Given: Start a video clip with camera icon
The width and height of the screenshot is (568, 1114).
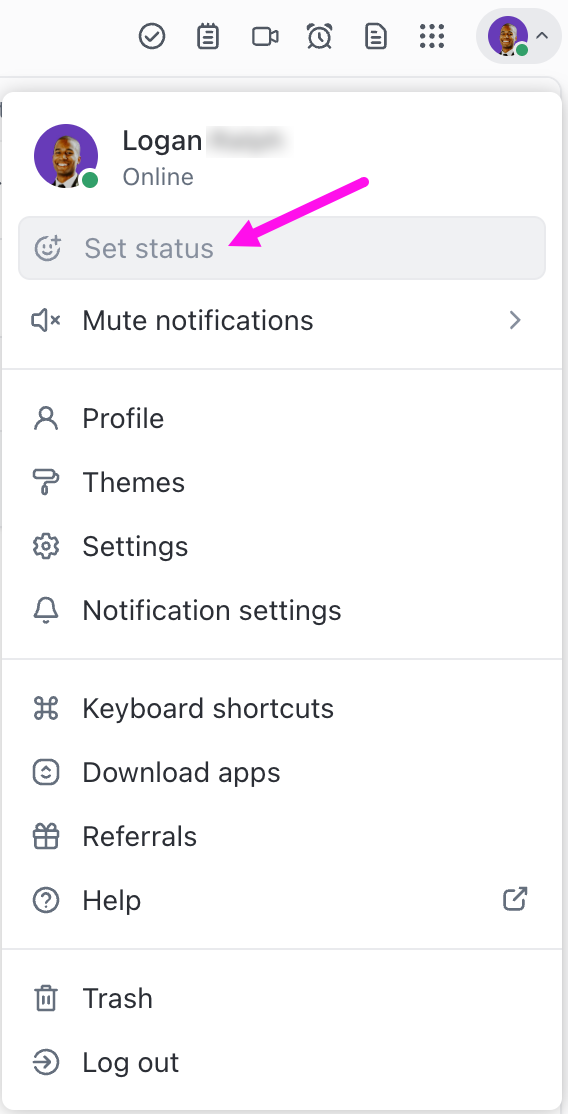Looking at the screenshot, I should 264,36.
